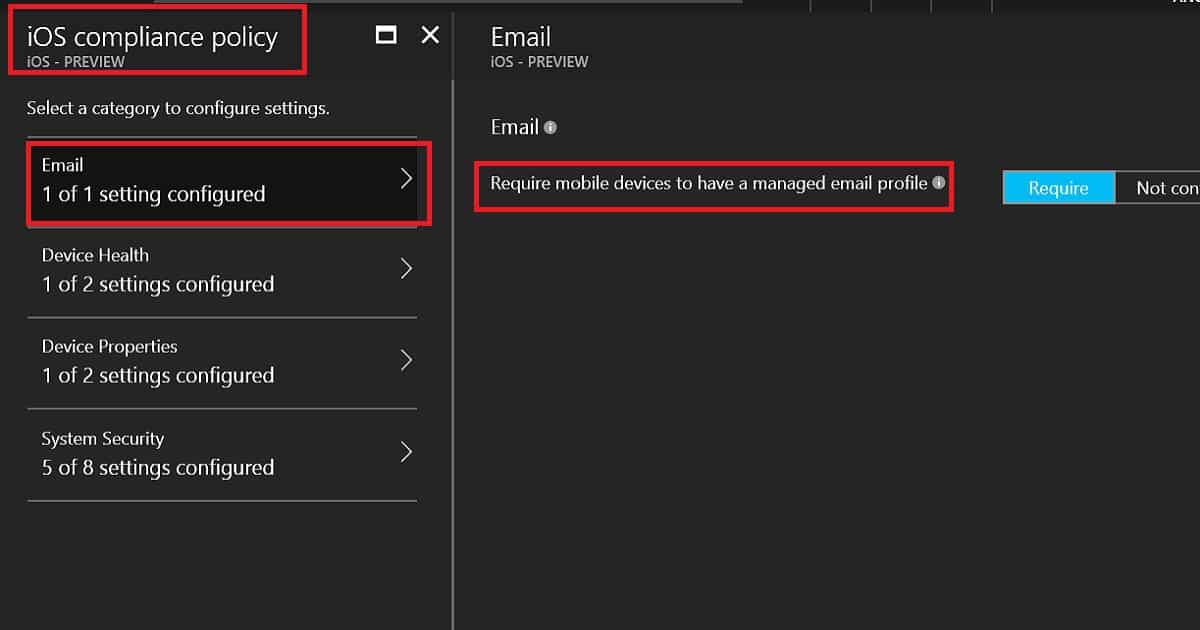Screen dimensions: 1200x630
Task: Expand Email category chevron arrow
Action: [x=406, y=178]
